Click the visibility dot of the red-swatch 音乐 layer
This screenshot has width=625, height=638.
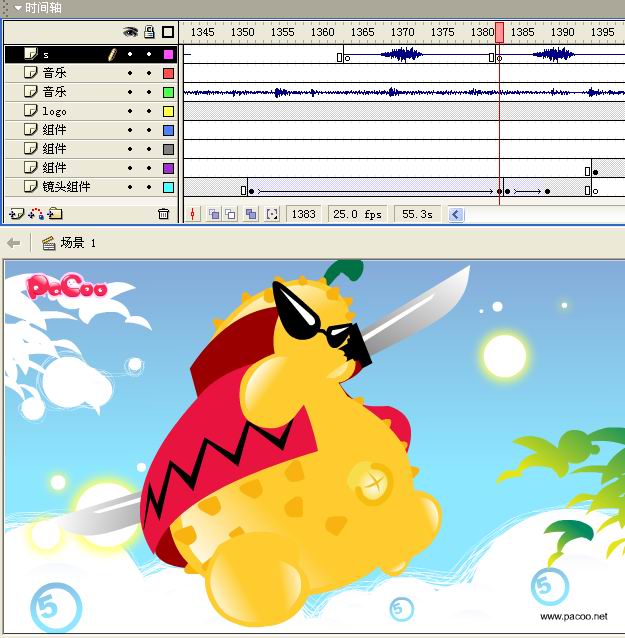(130, 73)
